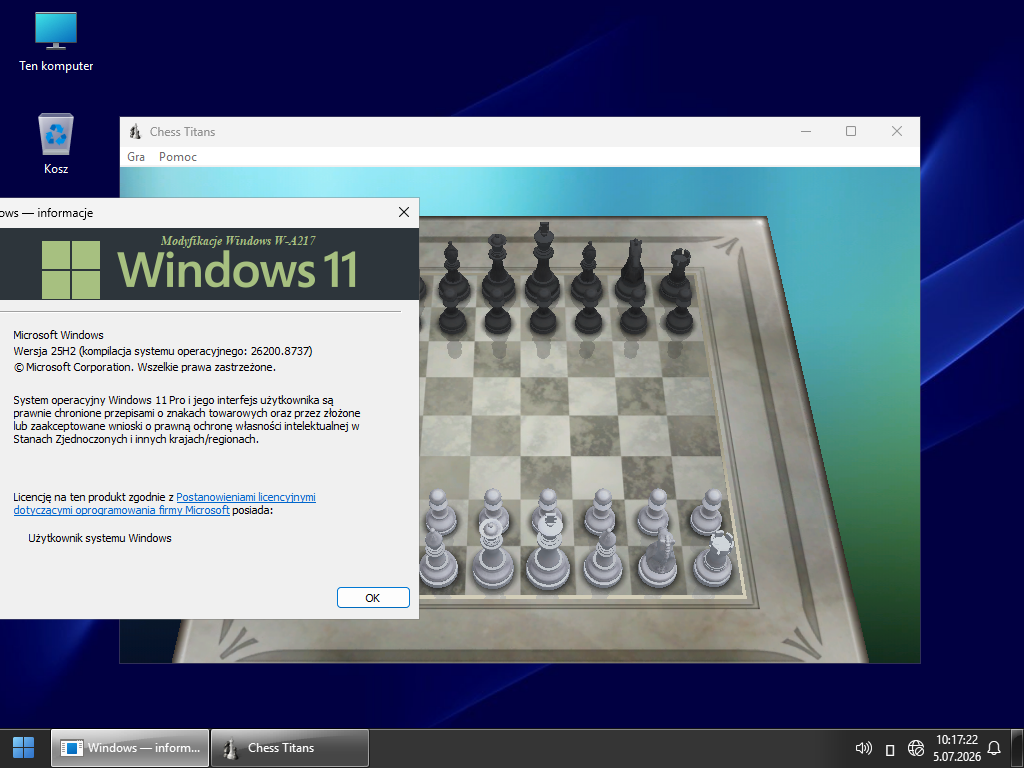Select the white pawn in front of the knight
The width and height of the screenshot is (1024, 768).
pos(655,513)
